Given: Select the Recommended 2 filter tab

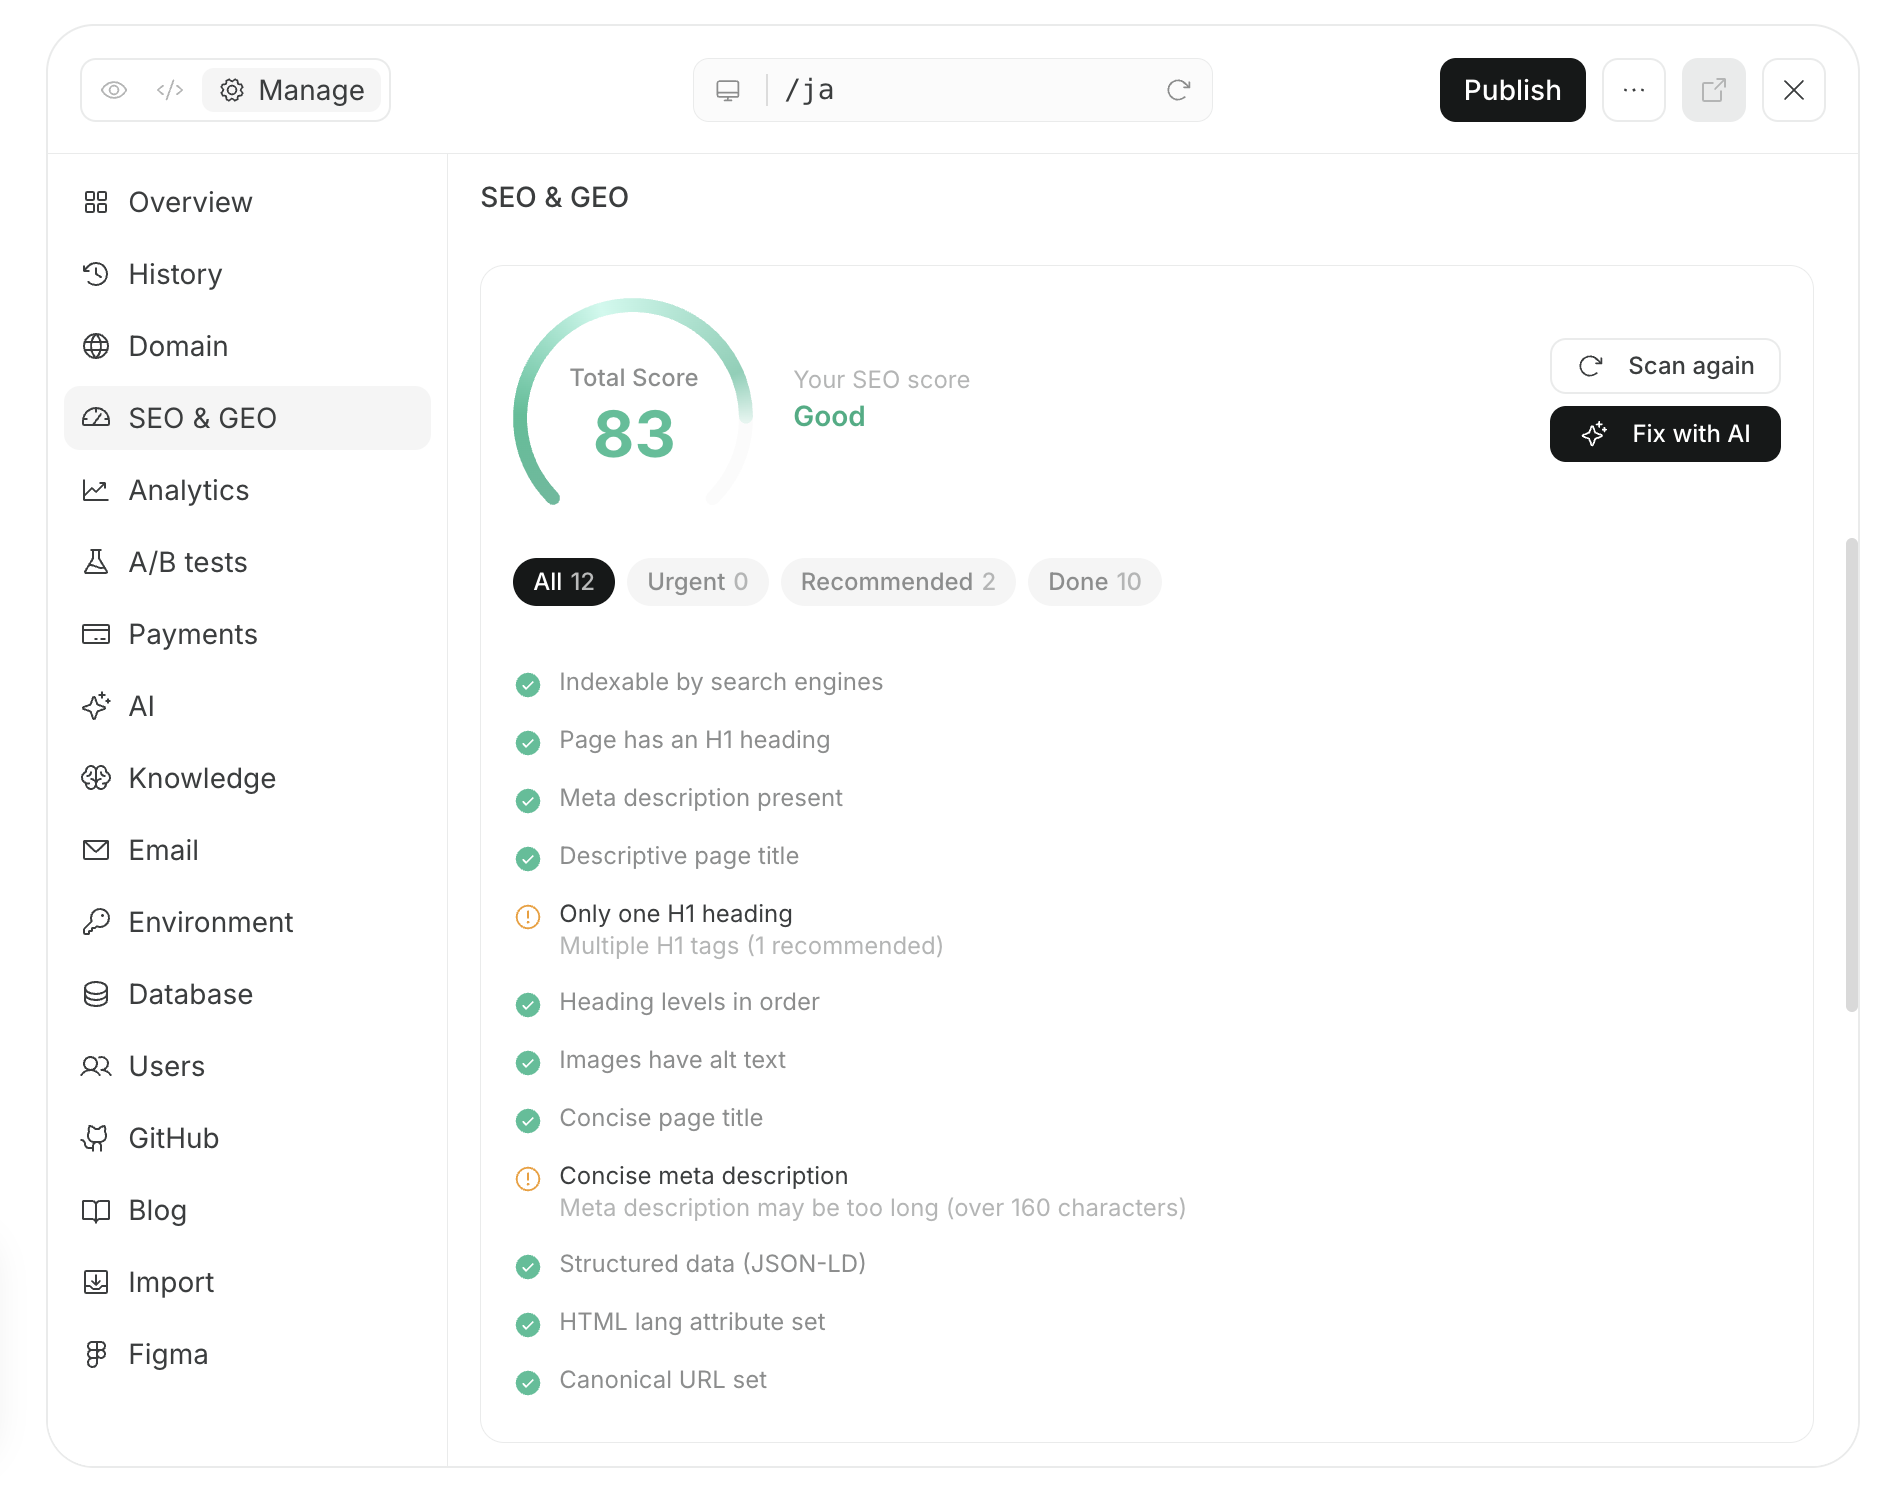Looking at the screenshot, I should click(898, 582).
